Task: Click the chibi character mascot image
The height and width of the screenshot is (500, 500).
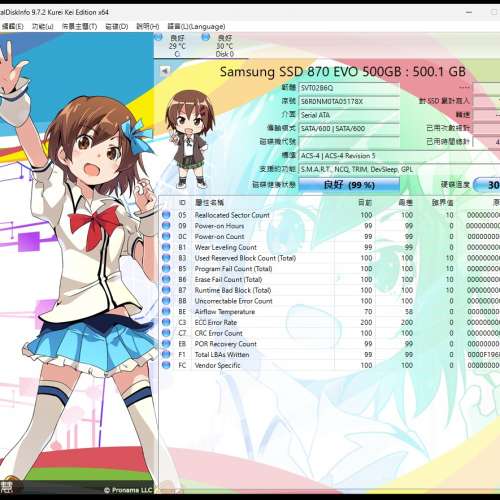Action: click(189, 139)
